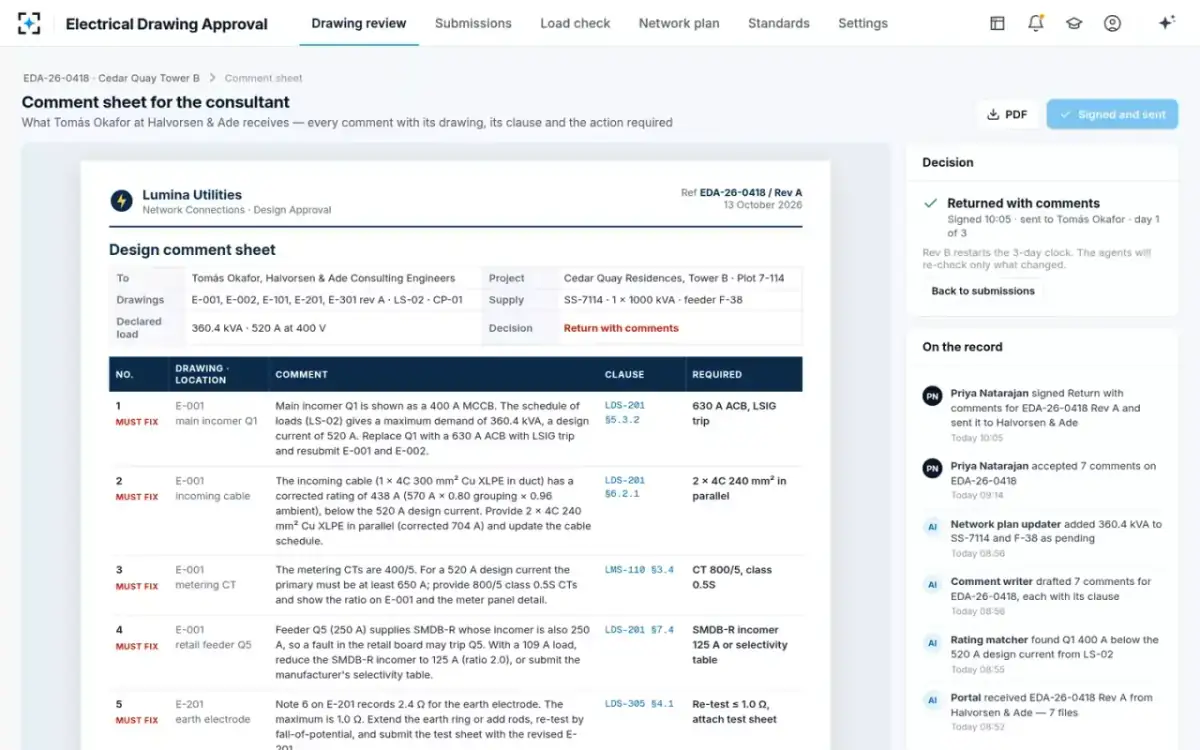Image resolution: width=1200 pixels, height=750 pixels.
Task: Download the comment sheet as PDF
Action: click(x=1007, y=114)
